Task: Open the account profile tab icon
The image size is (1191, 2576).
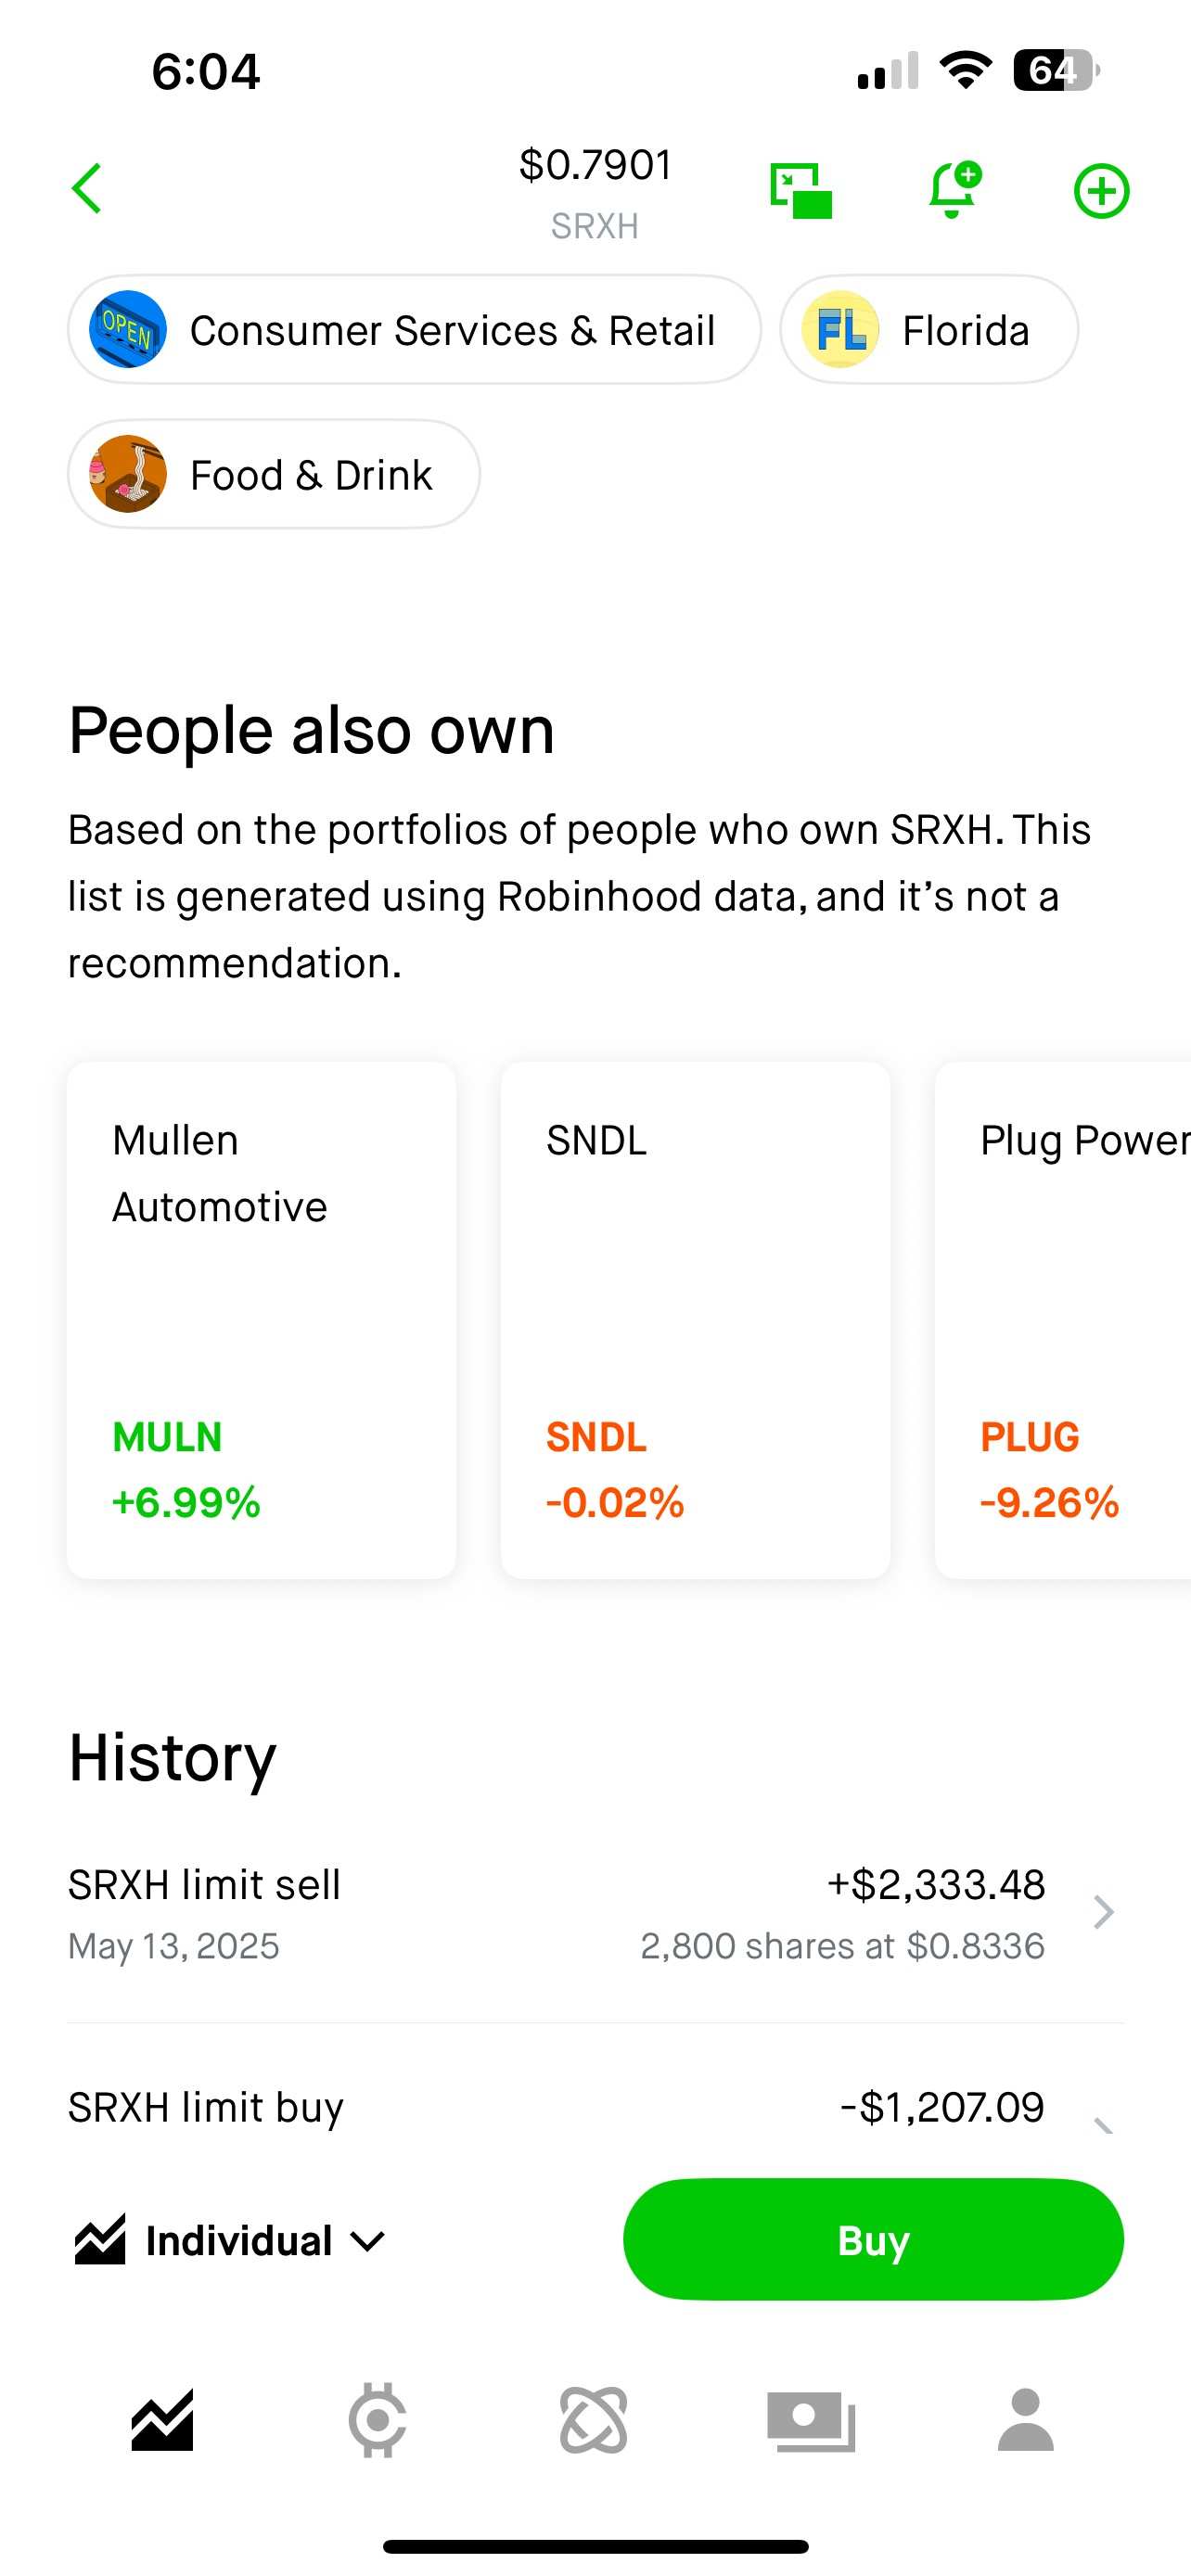Action: point(1026,2420)
